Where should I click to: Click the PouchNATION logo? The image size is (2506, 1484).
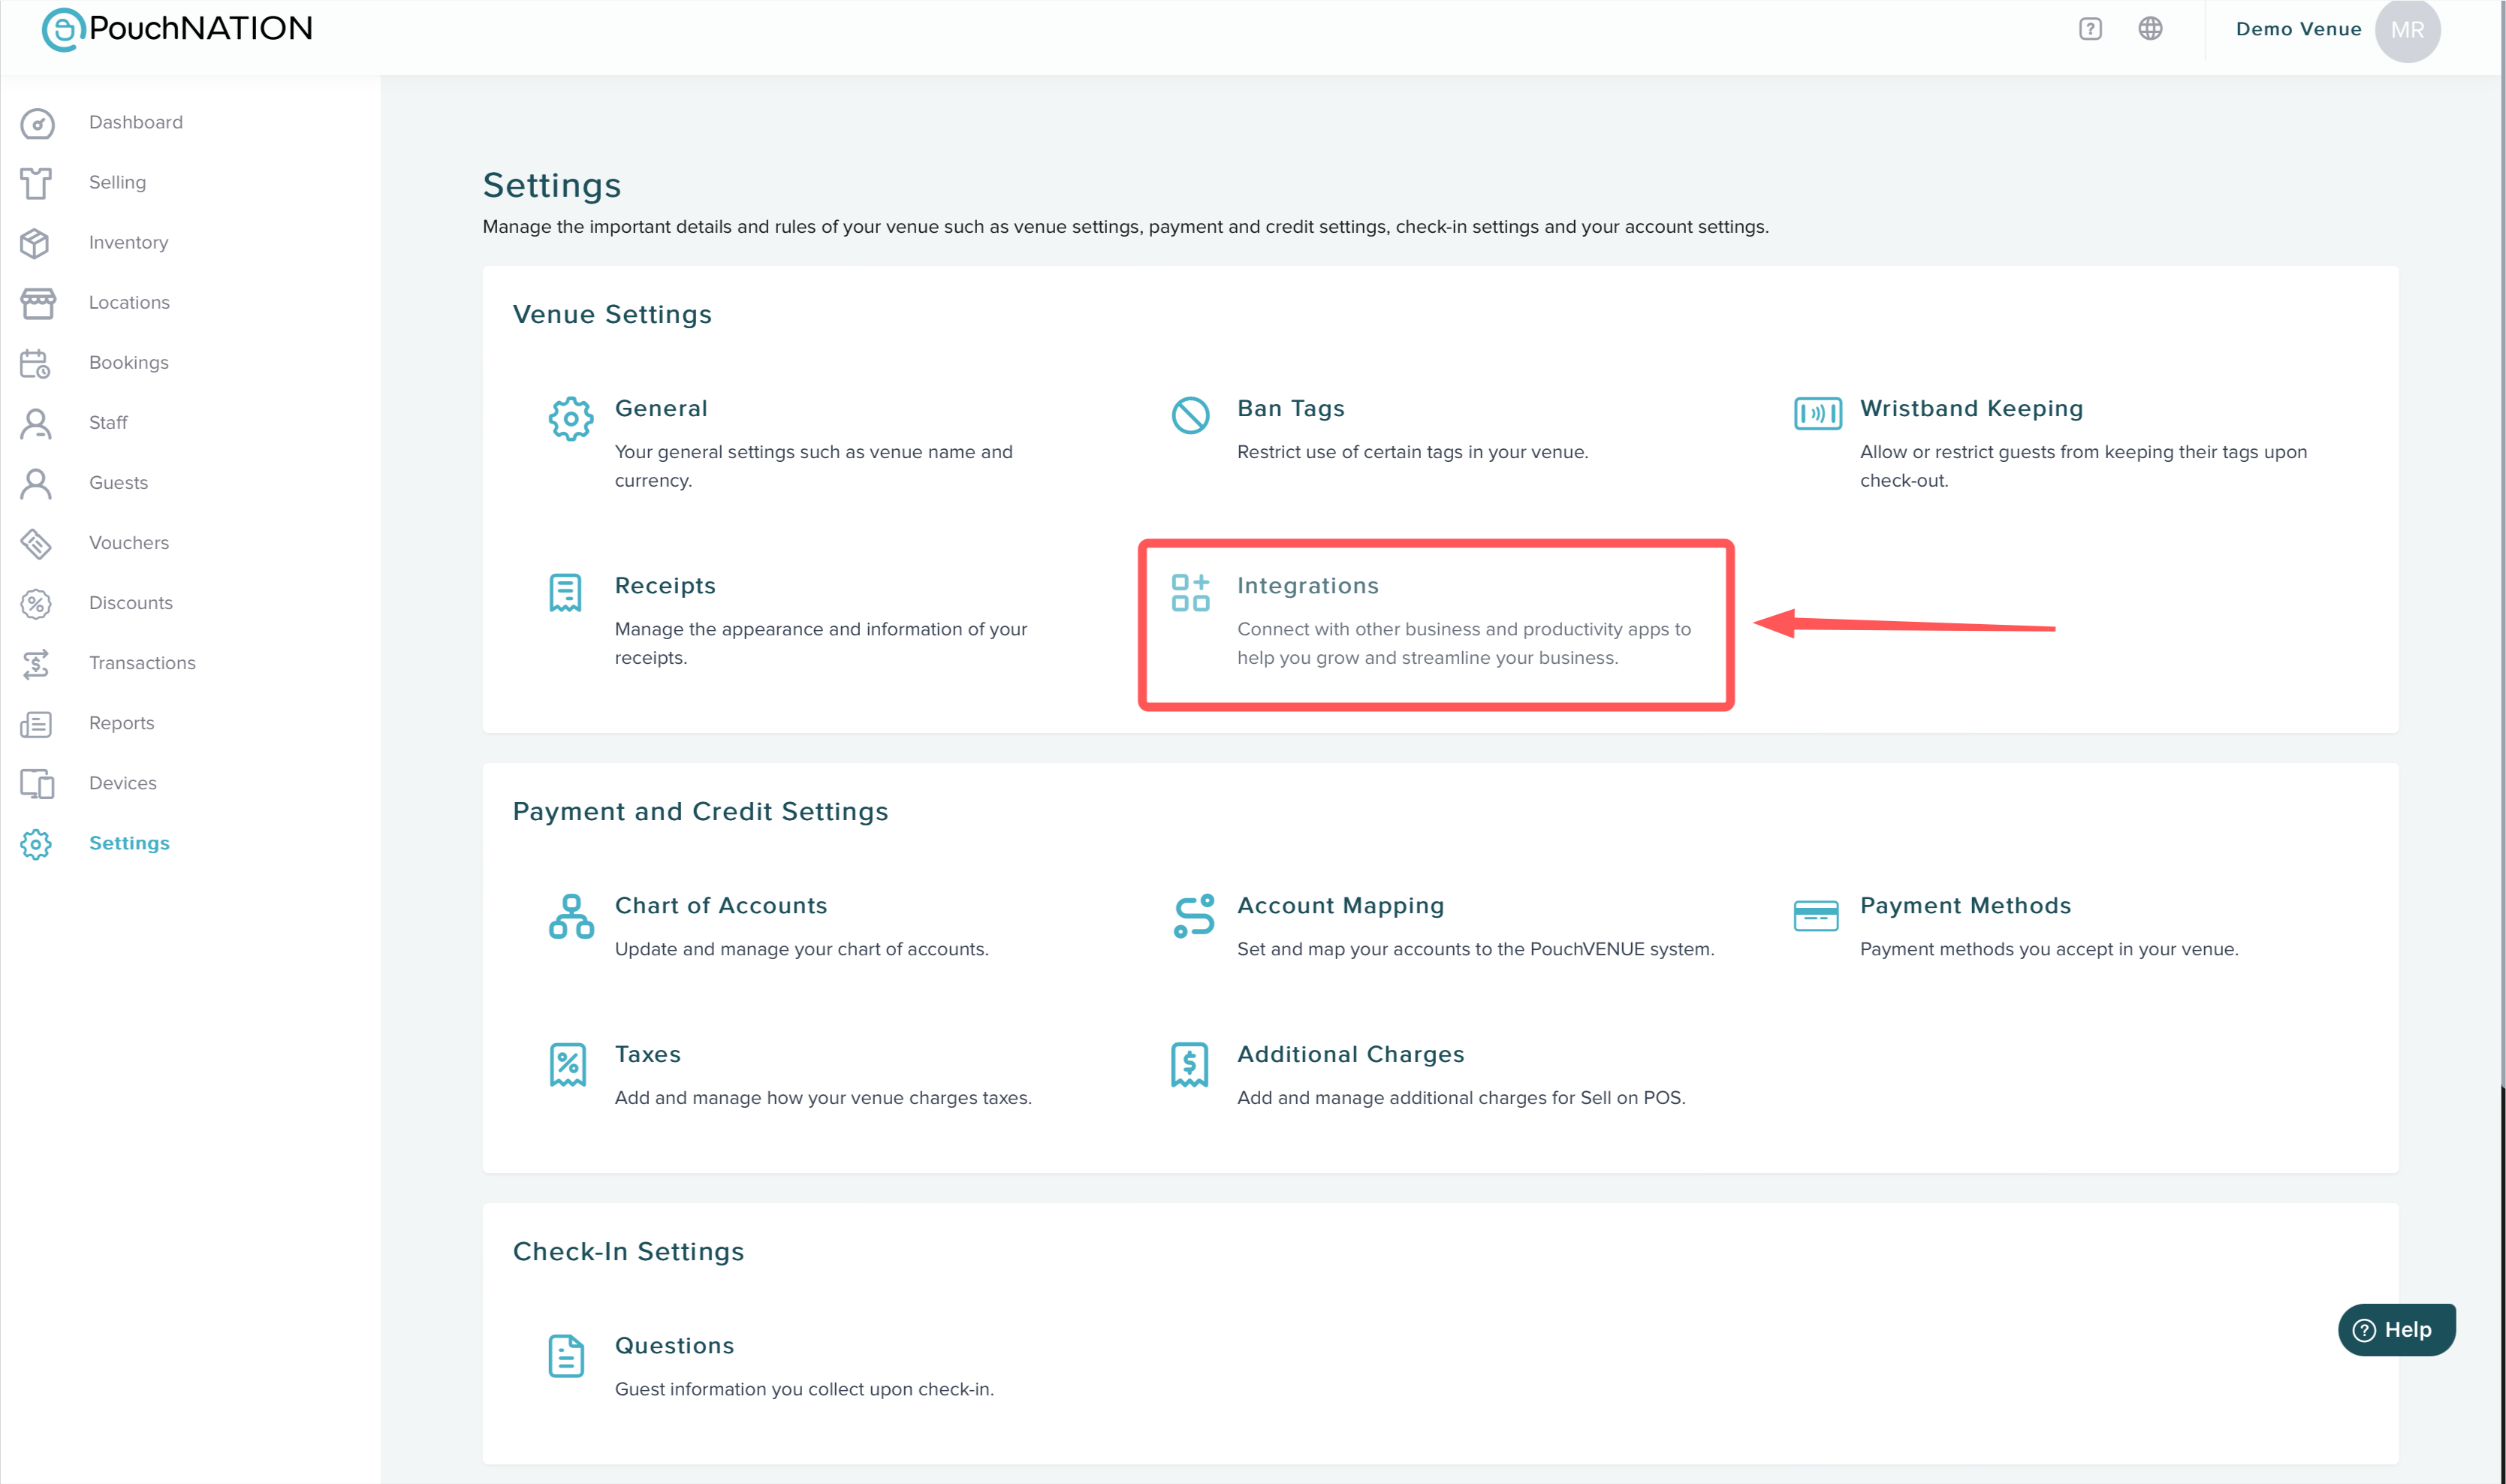point(177,29)
